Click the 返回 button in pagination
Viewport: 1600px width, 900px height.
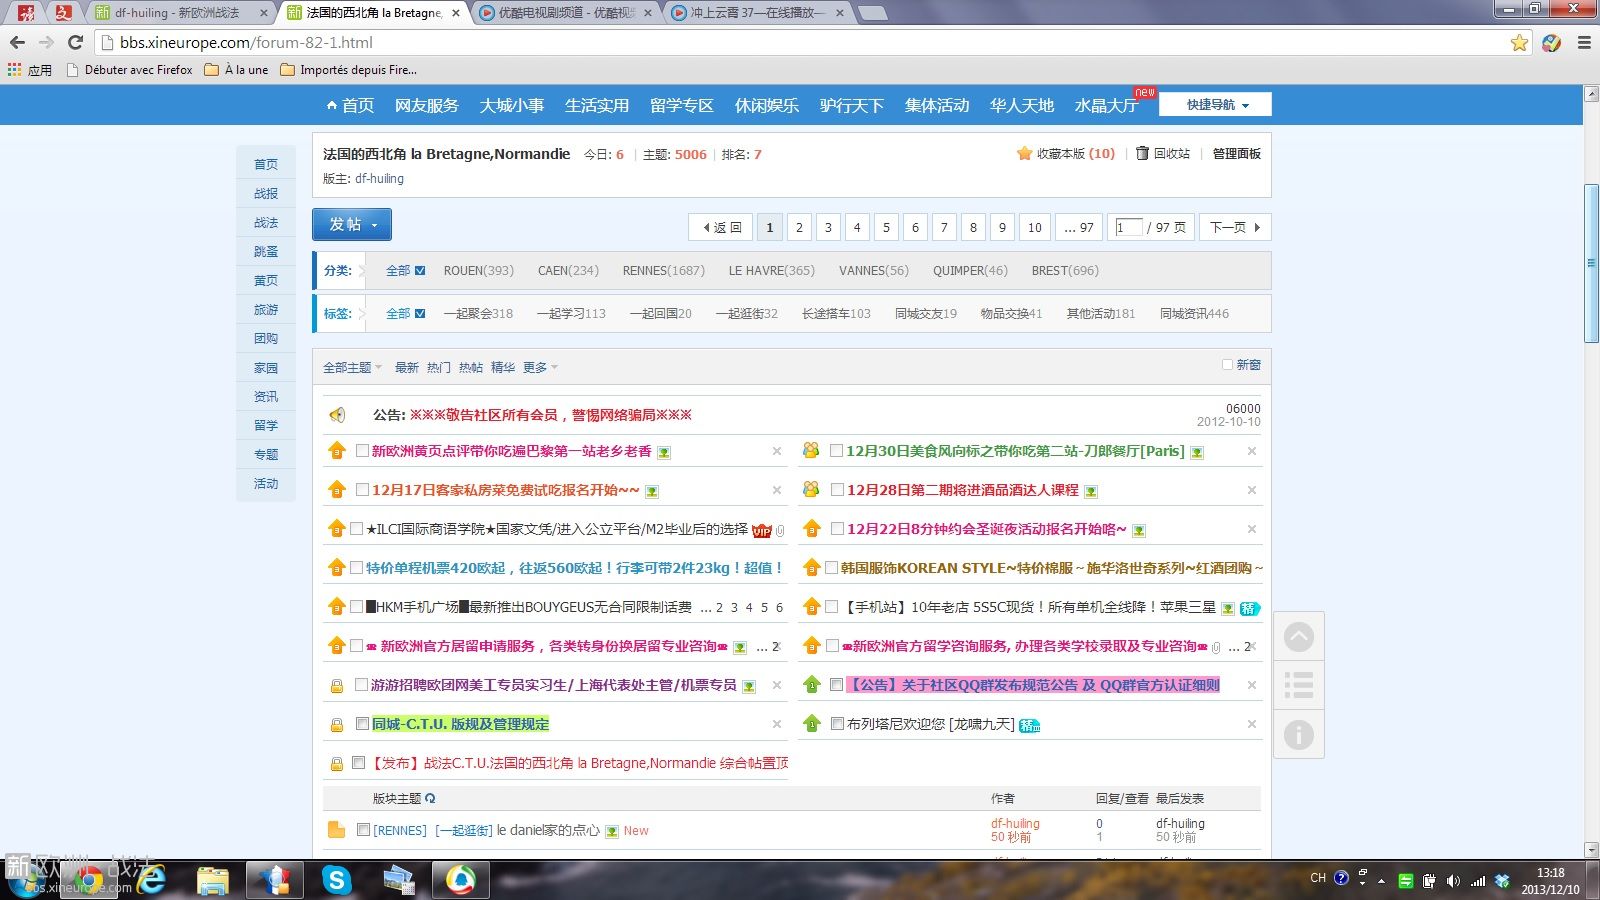click(x=721, y=227)
